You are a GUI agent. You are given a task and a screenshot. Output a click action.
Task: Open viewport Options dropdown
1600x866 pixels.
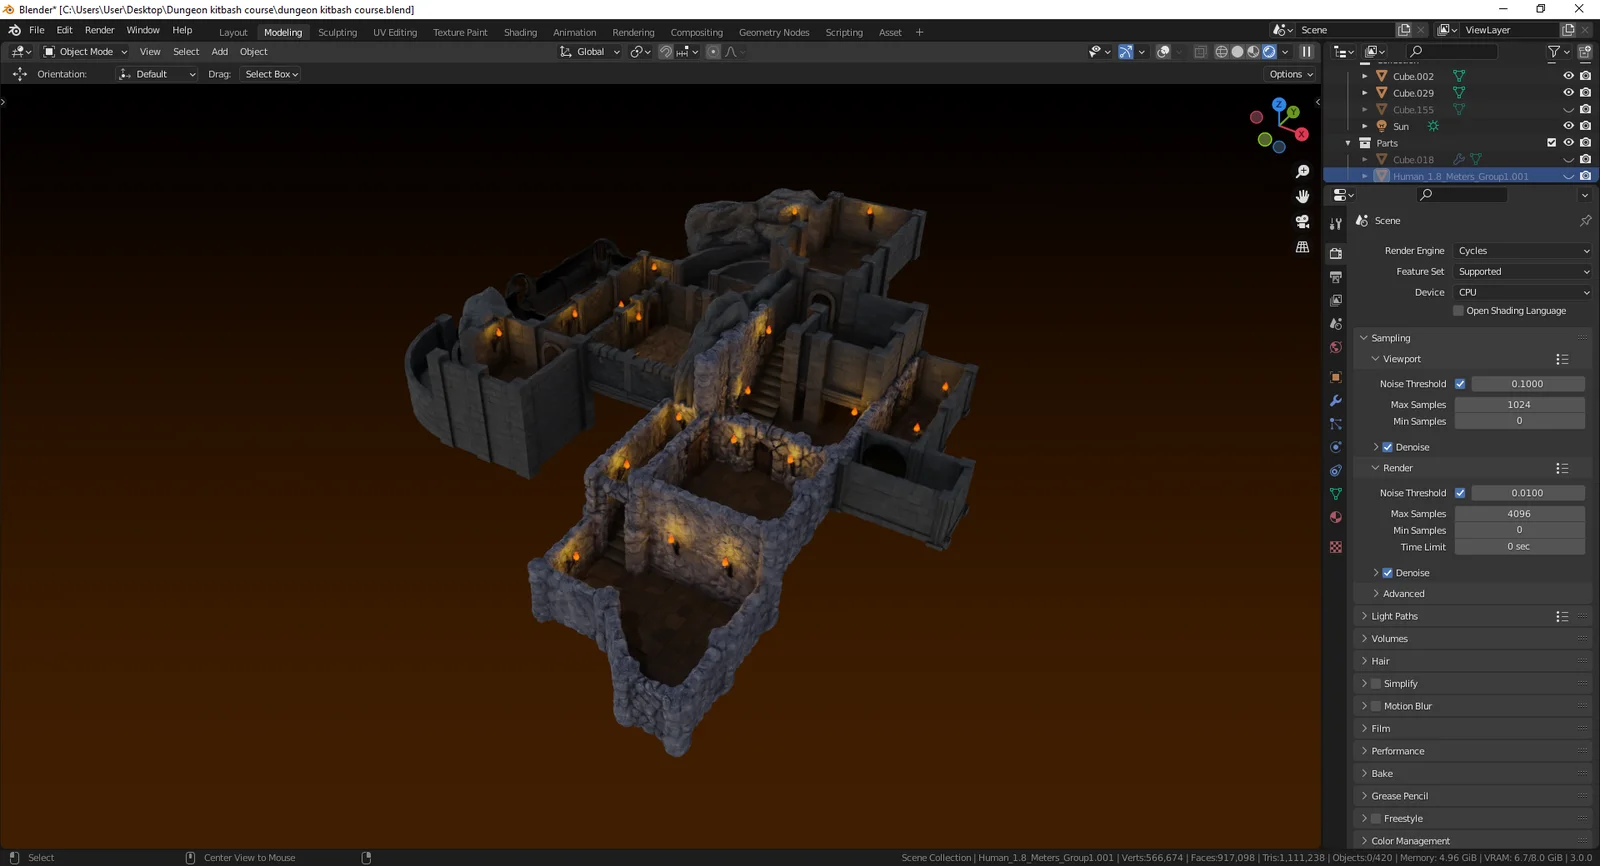coord(1290,74)
